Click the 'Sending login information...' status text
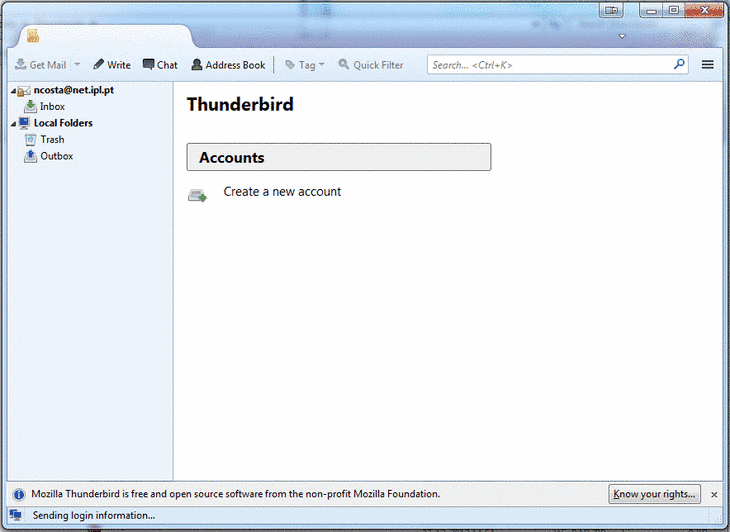Screen dimensions: 730x532 tap(94, 516)
